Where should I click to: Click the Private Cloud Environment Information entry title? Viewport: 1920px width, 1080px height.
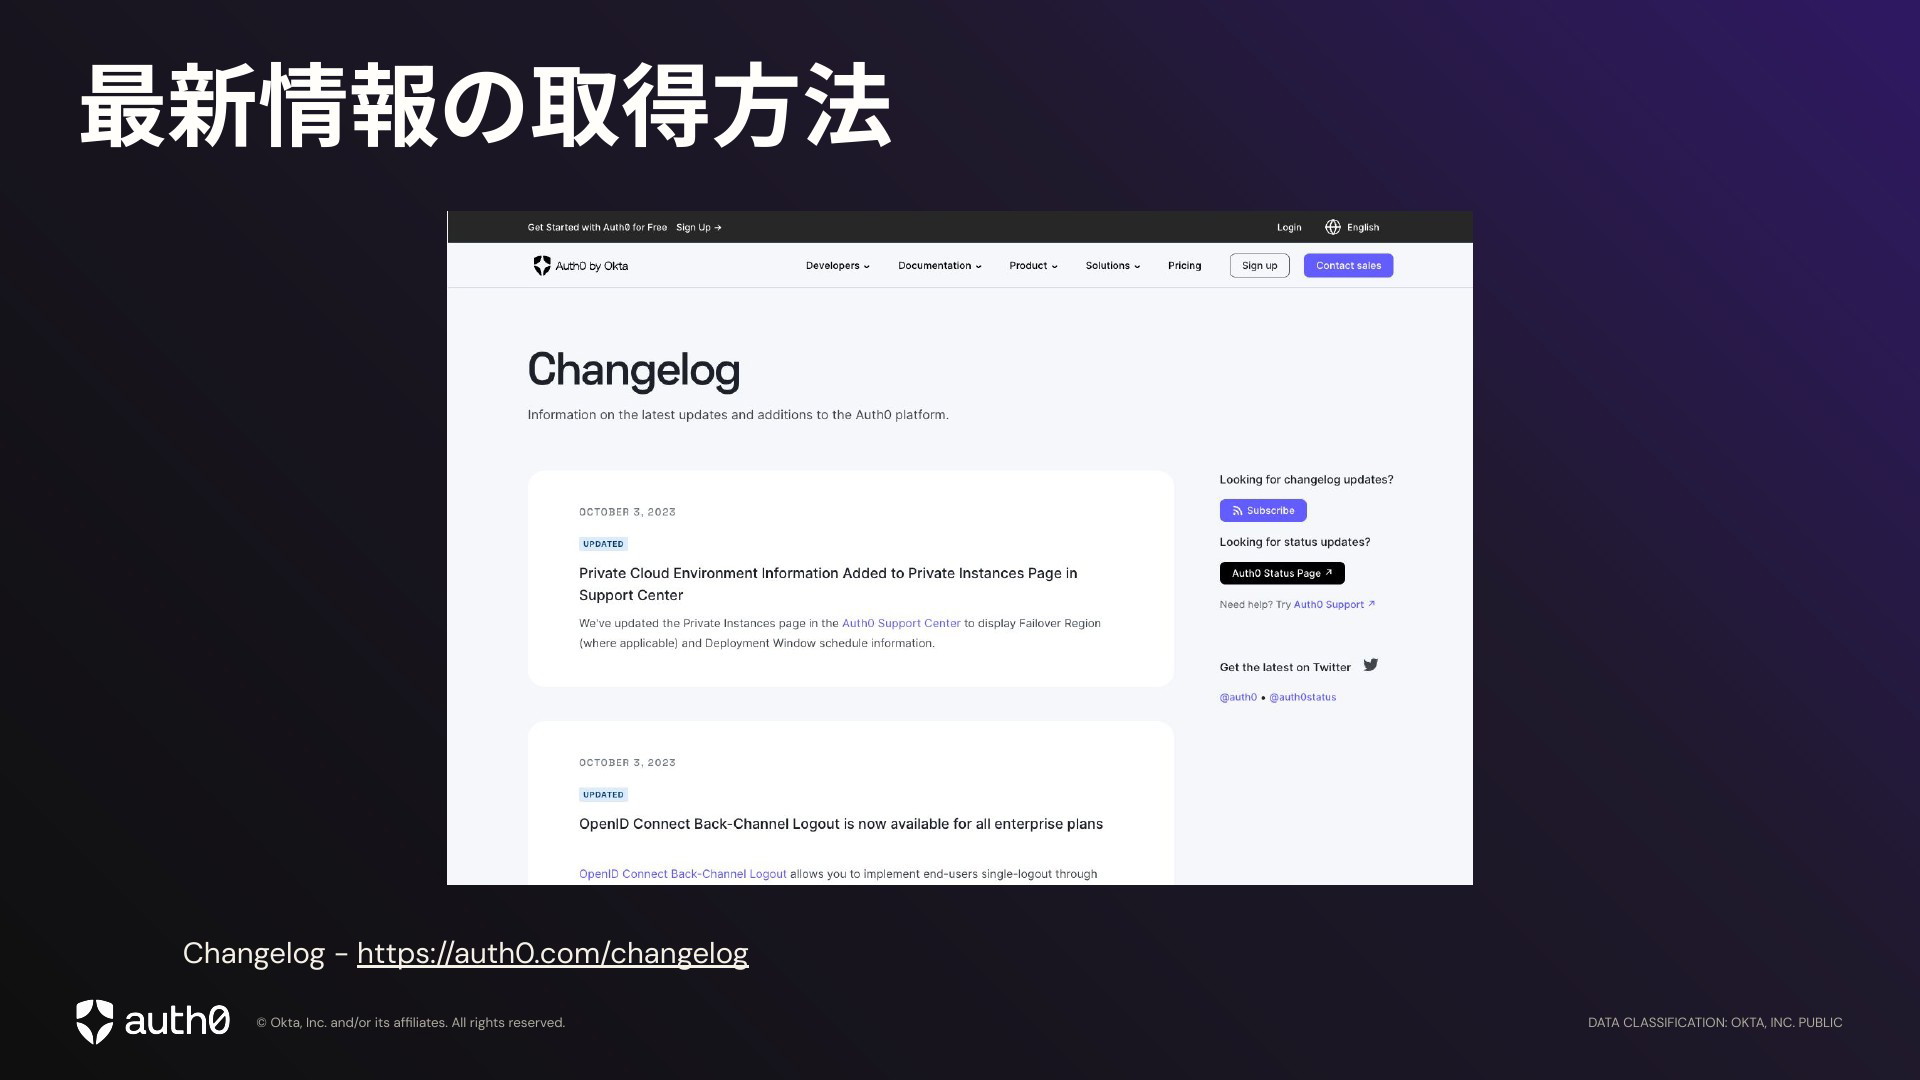click(828, 584)
